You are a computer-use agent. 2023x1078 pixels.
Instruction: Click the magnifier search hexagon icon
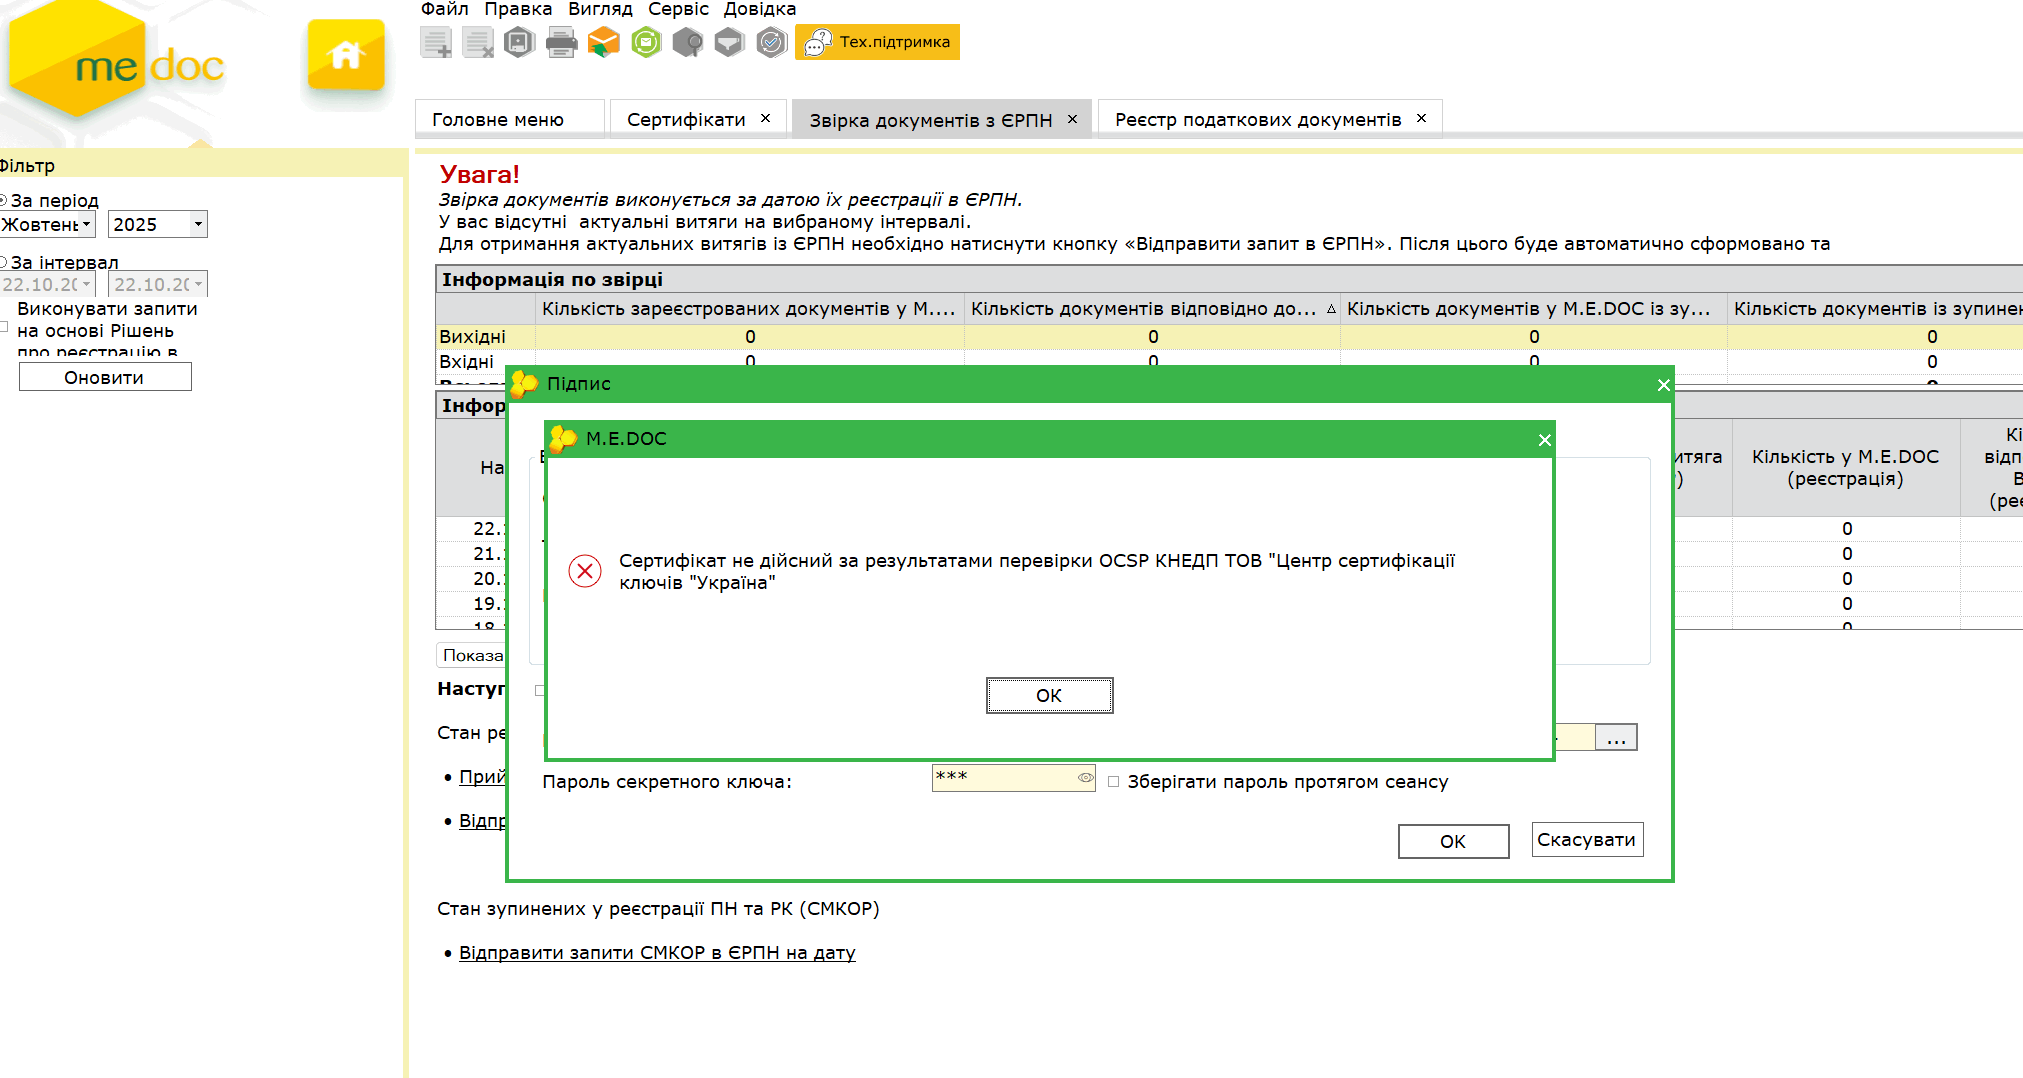(x=688, y=43)
